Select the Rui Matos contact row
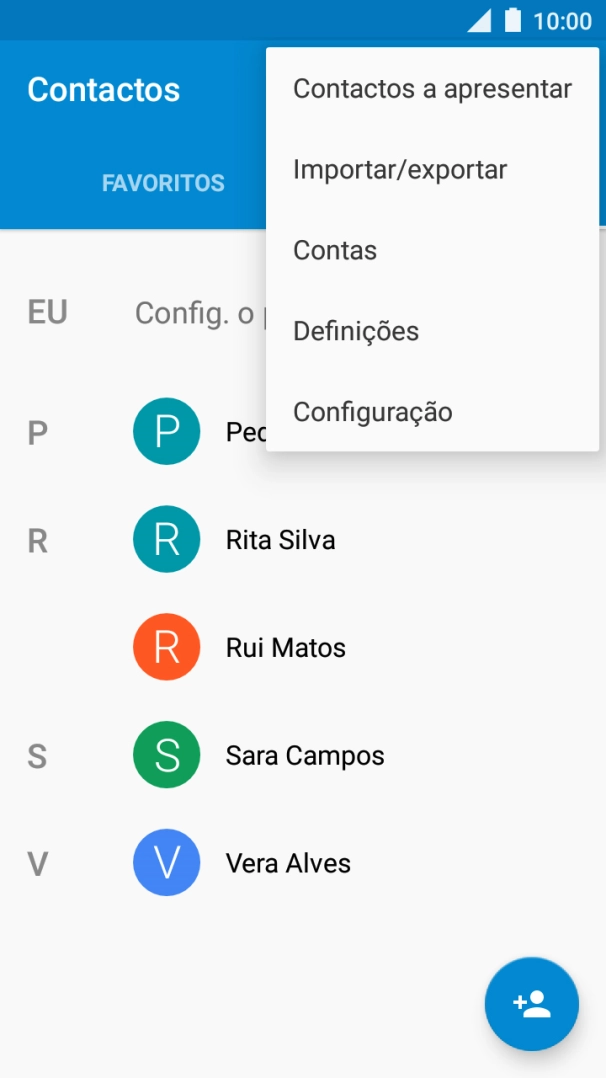 pyautogui.click(x=285, y=647)
